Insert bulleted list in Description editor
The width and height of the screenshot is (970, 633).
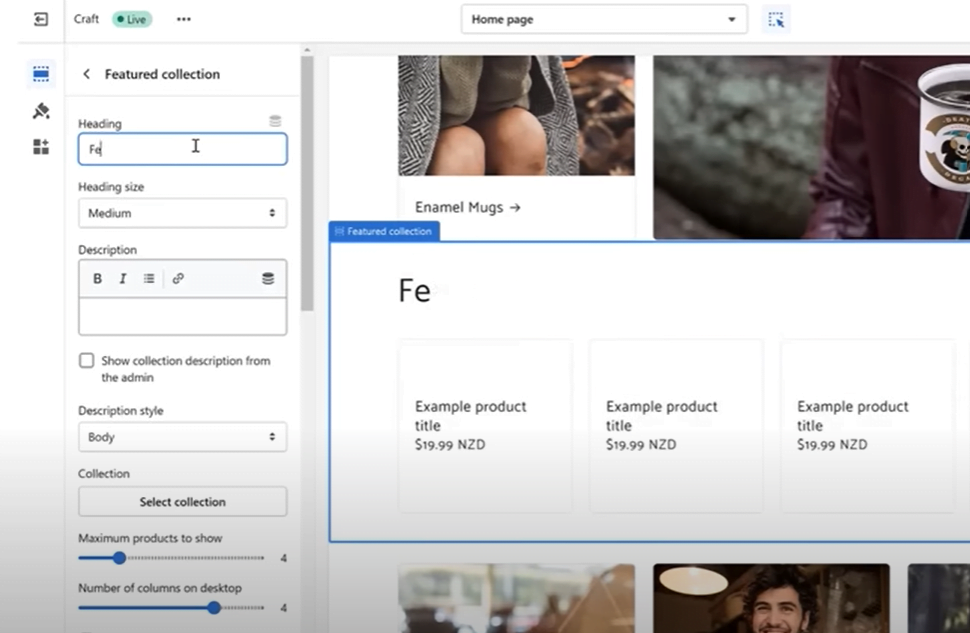coord(149,279)
